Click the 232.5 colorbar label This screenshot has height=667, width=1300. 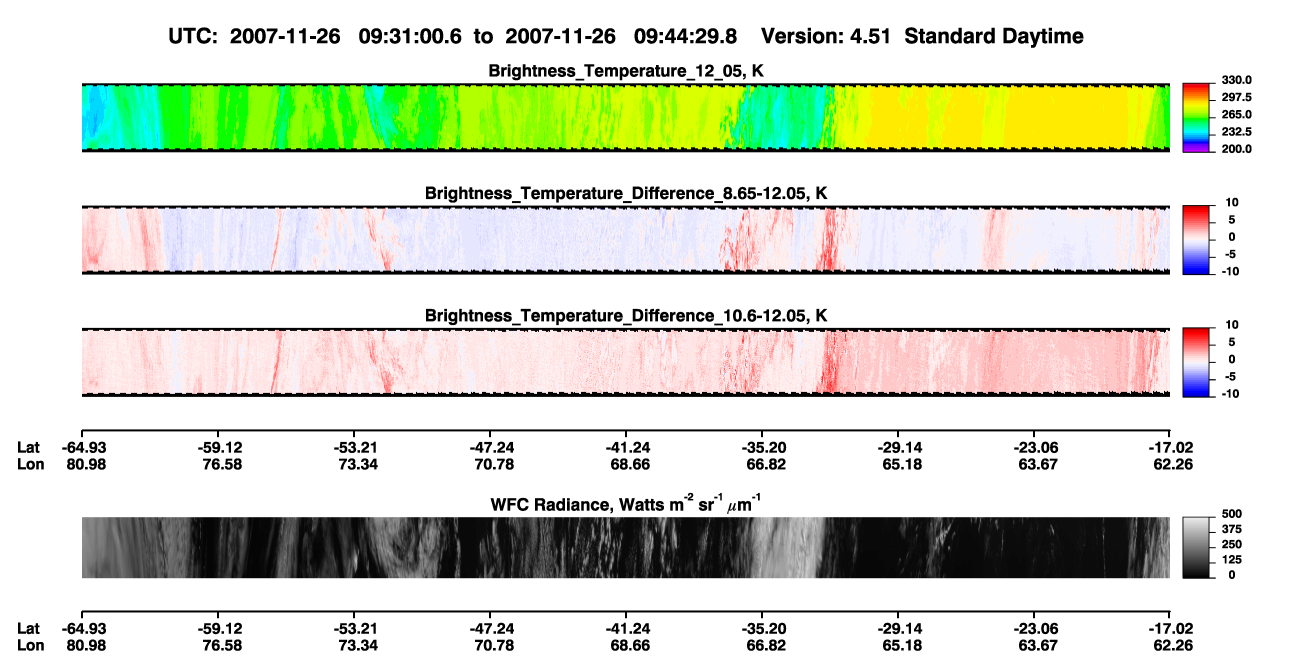click(x=1236, y=131)
